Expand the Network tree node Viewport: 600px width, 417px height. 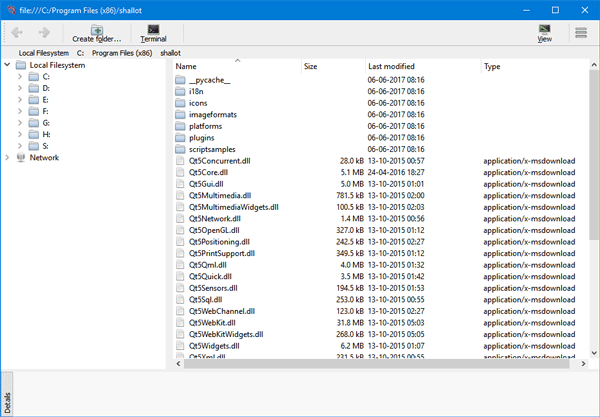click(x=8, y=157)
